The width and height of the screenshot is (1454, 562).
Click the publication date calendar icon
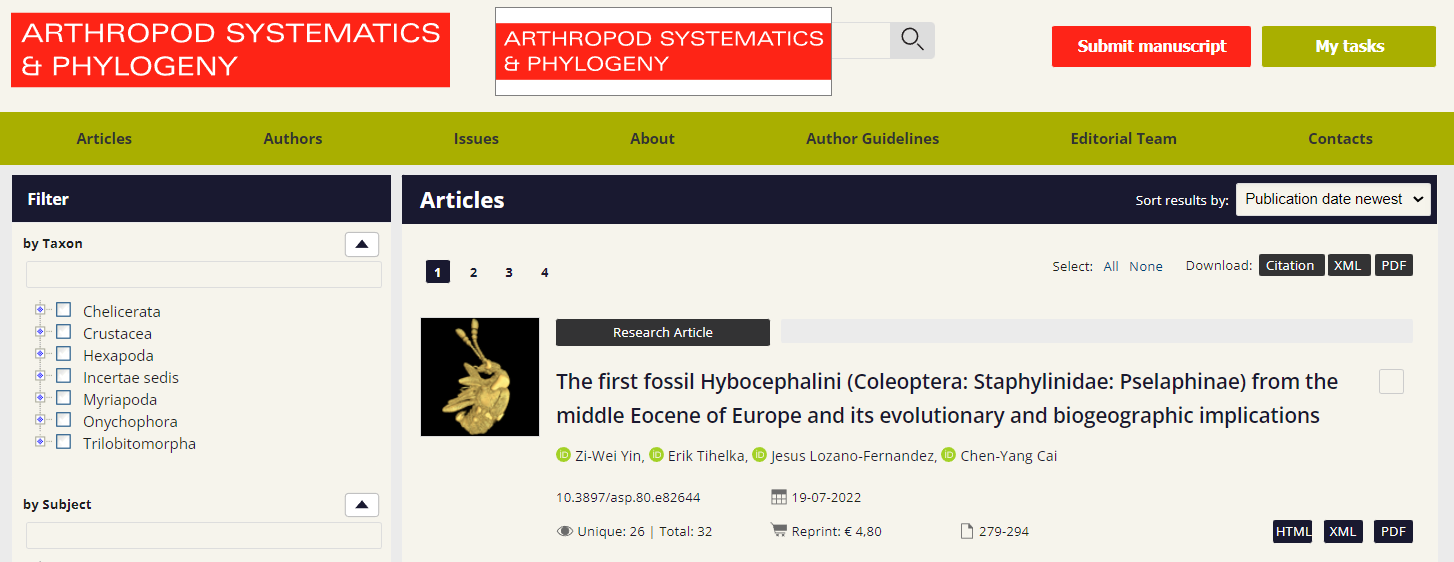(779, 497)
